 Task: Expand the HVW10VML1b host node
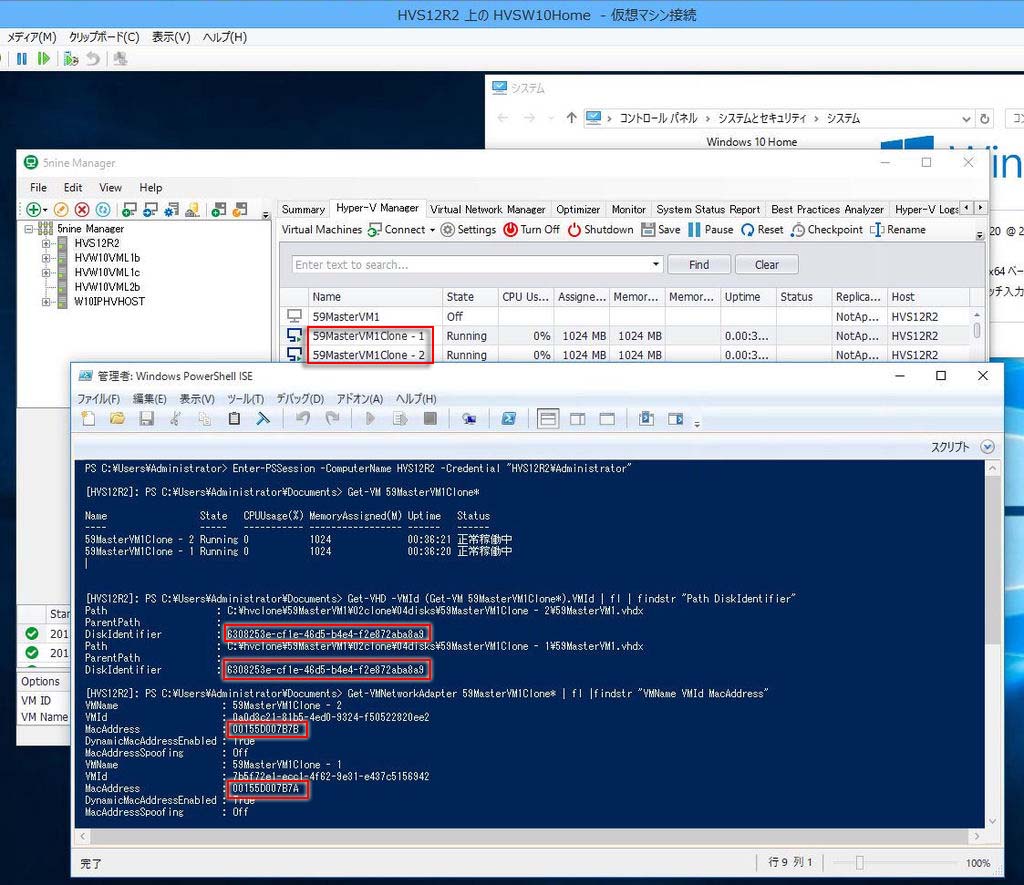[46, 258]
